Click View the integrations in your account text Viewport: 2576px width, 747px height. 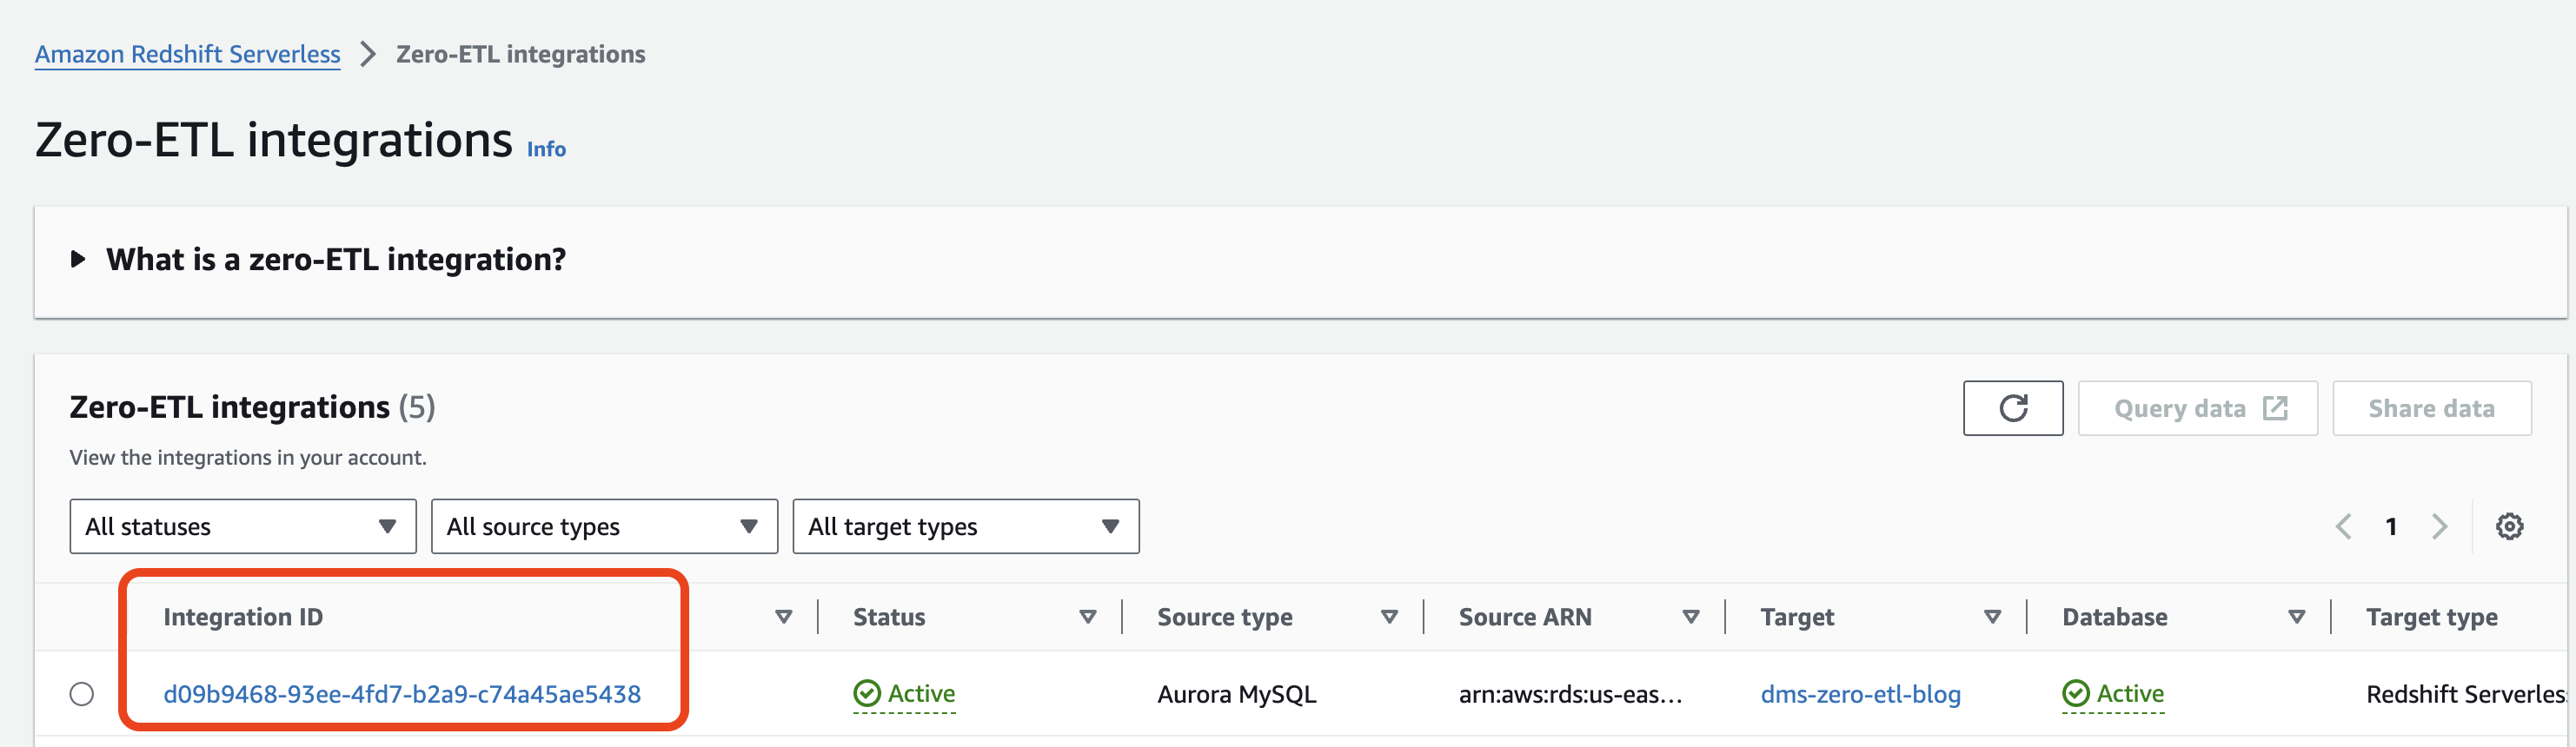pyautogui.click(x=248, y=457)
